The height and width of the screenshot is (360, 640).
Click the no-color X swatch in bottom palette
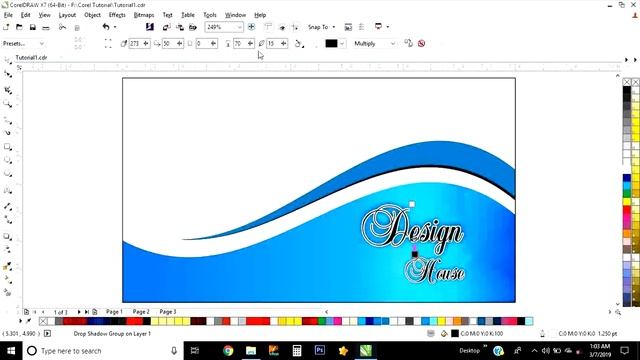pyautogui.click(x=43, y=321)
